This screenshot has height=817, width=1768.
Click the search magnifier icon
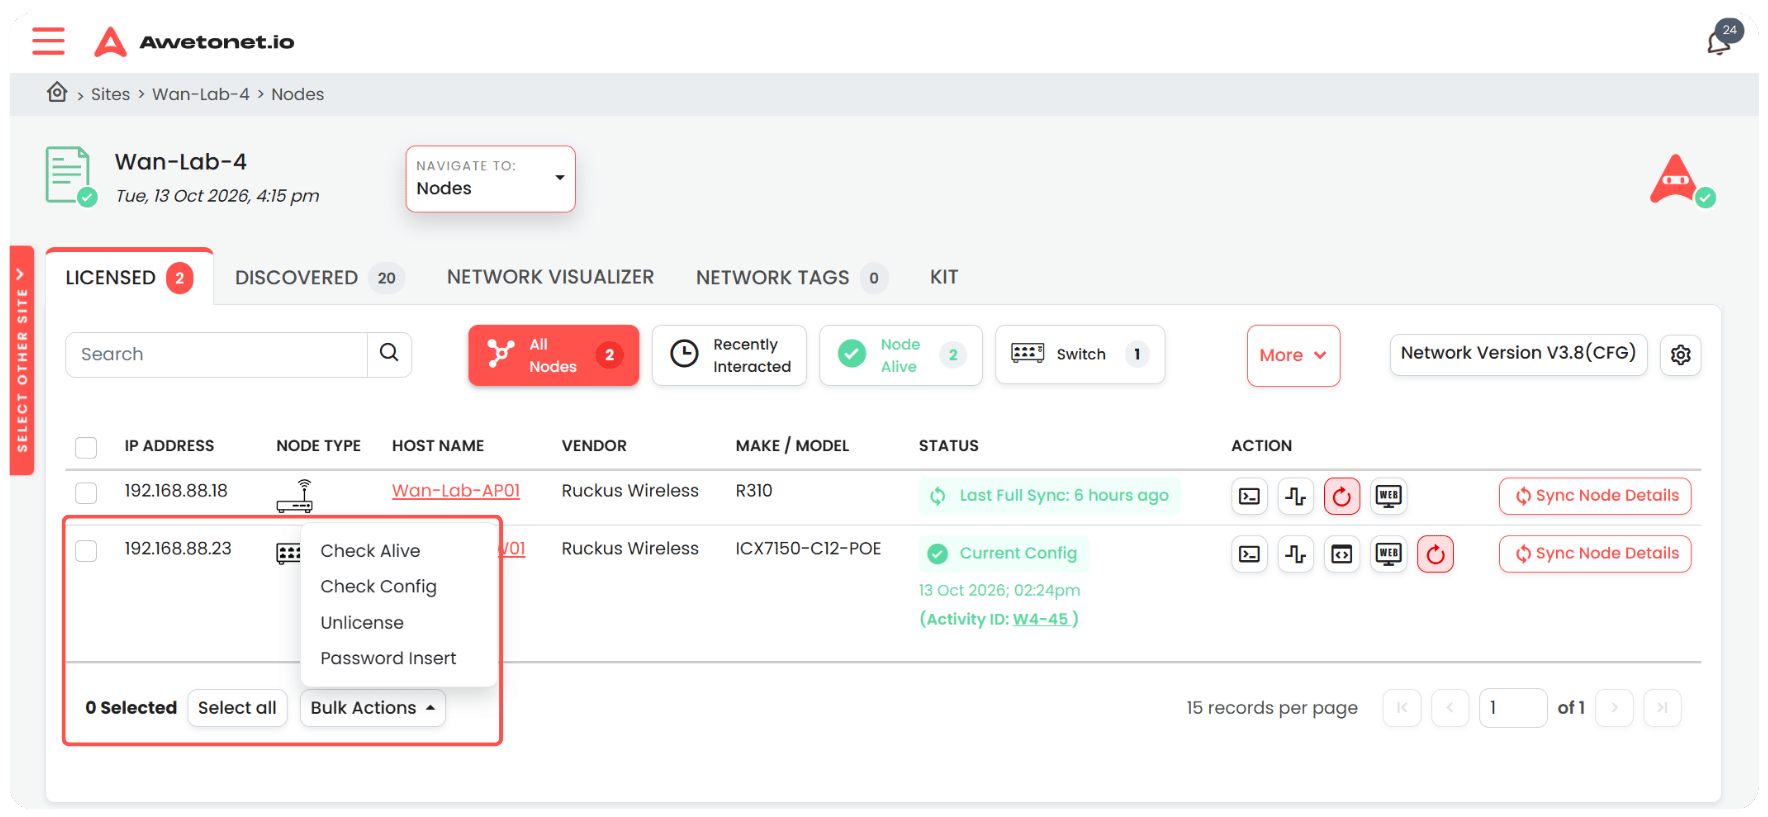(x=389, y=354)
